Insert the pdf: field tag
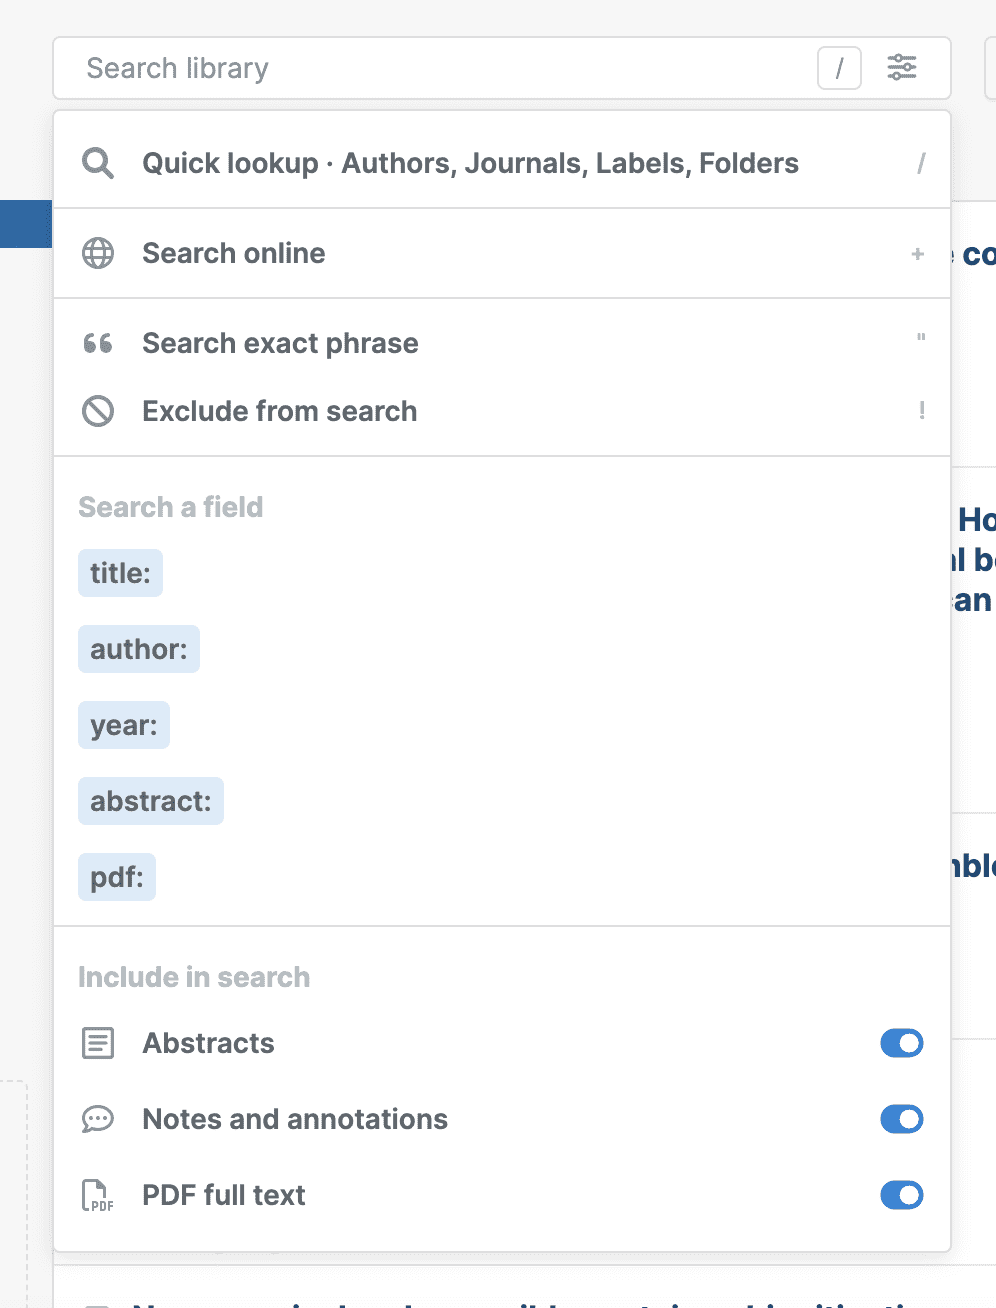 (x=117, y=877)
